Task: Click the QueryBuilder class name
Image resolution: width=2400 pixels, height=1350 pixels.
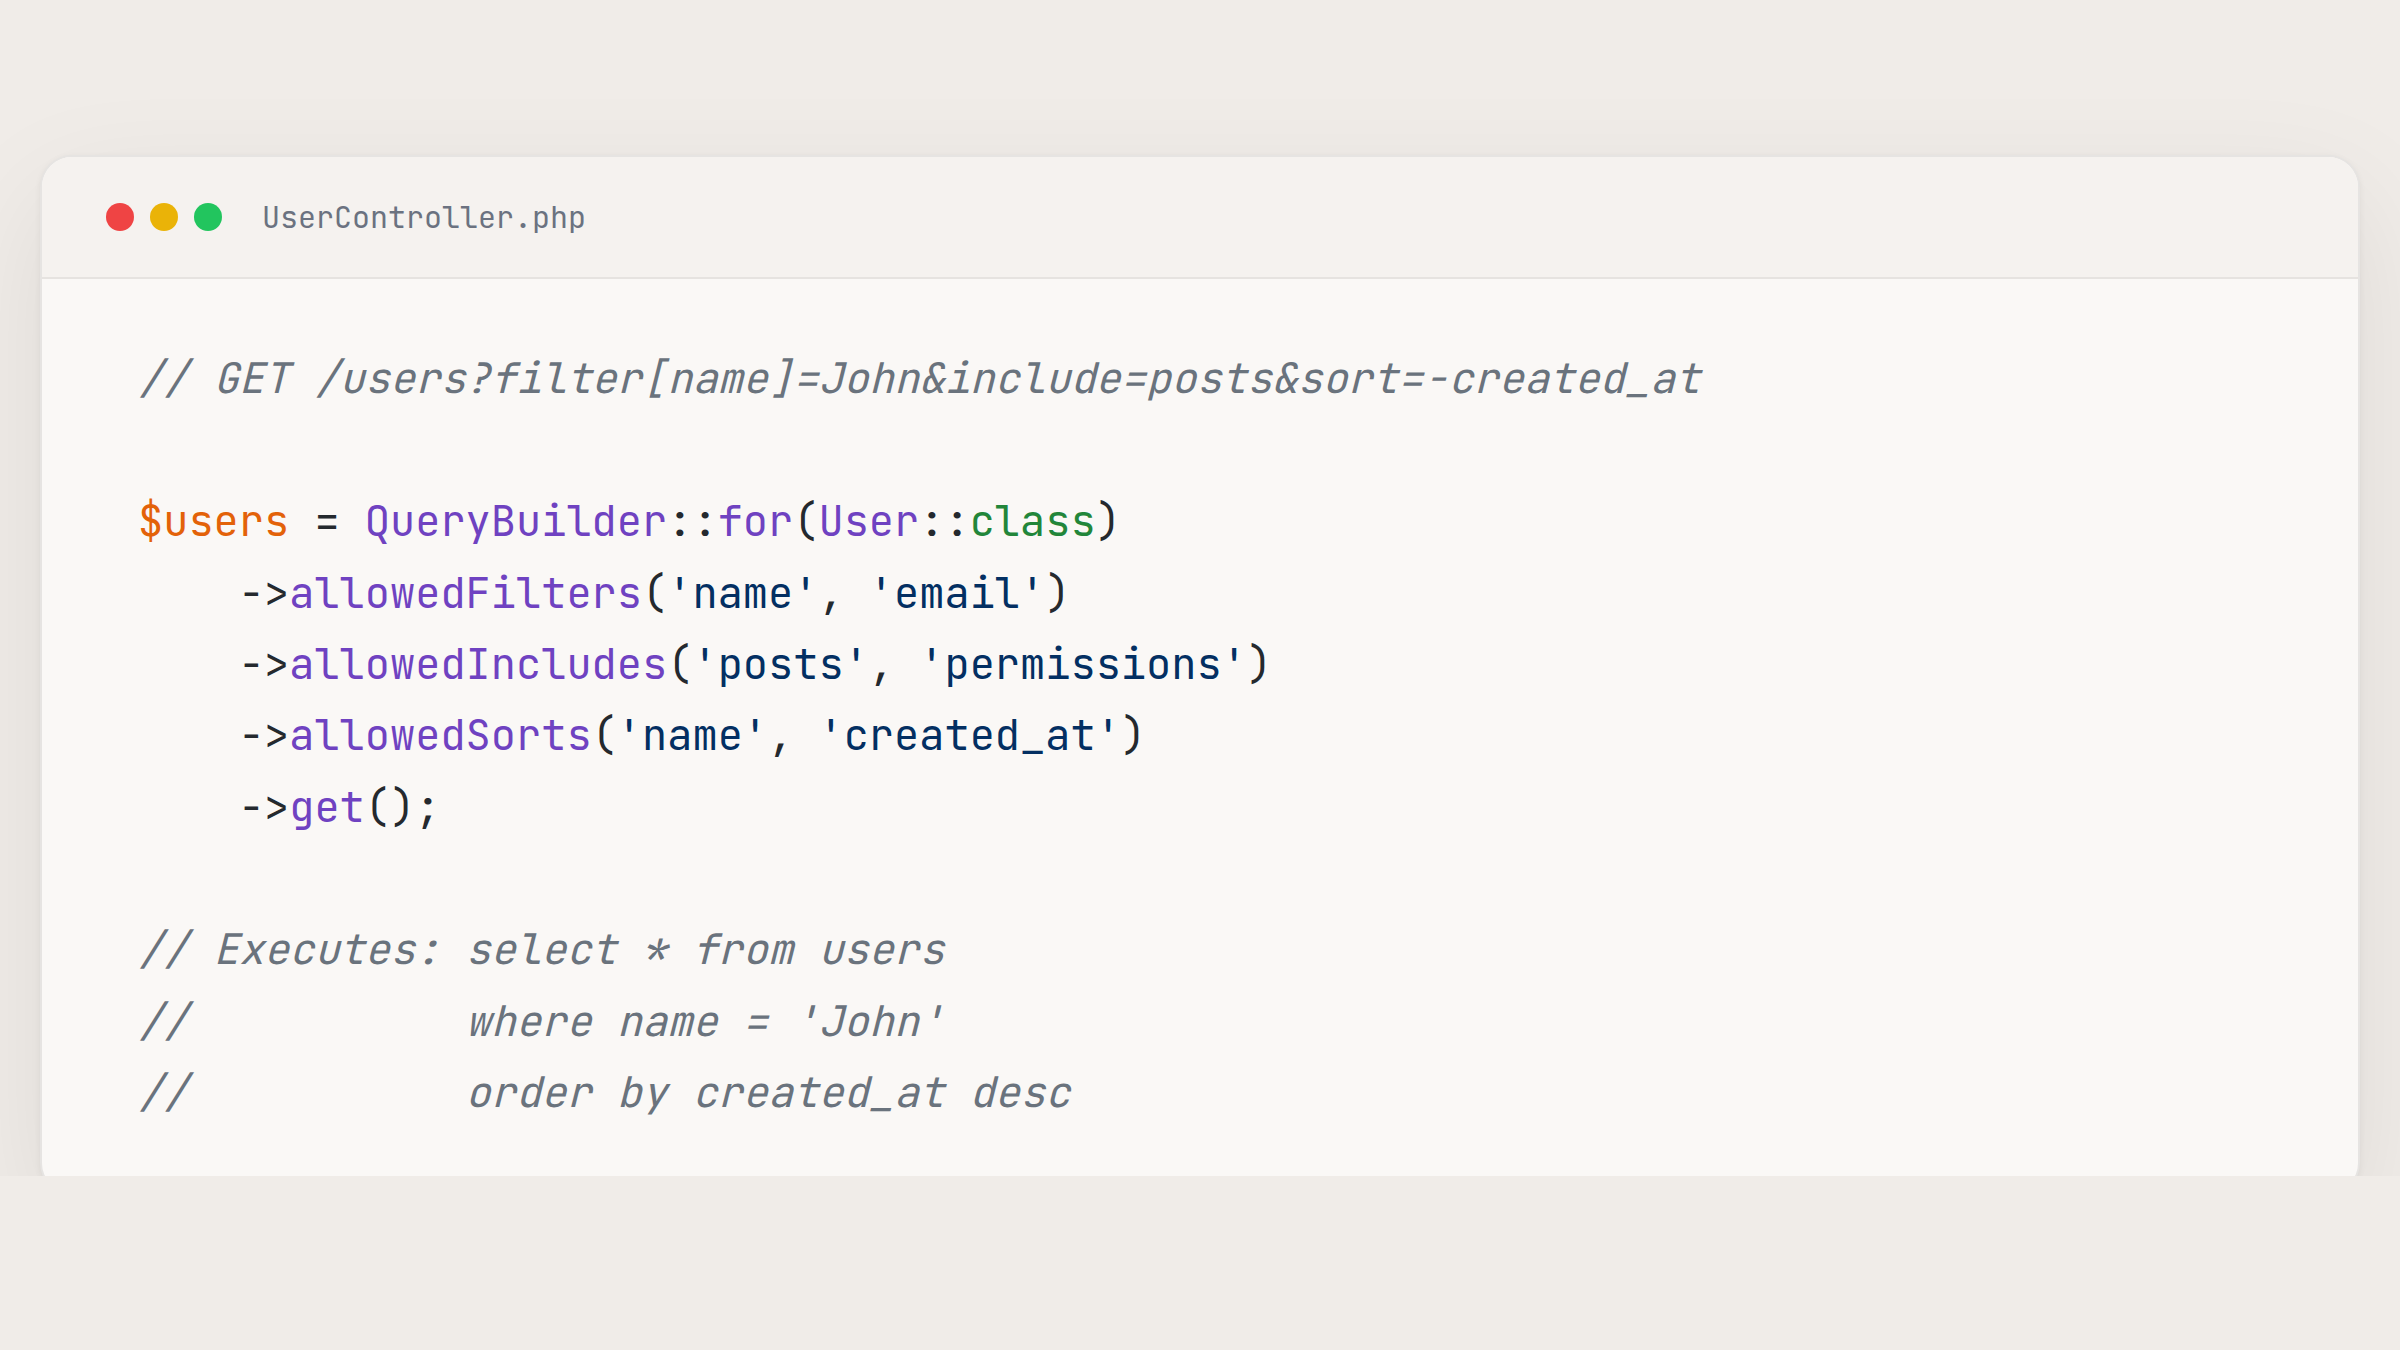Action: 516,522
